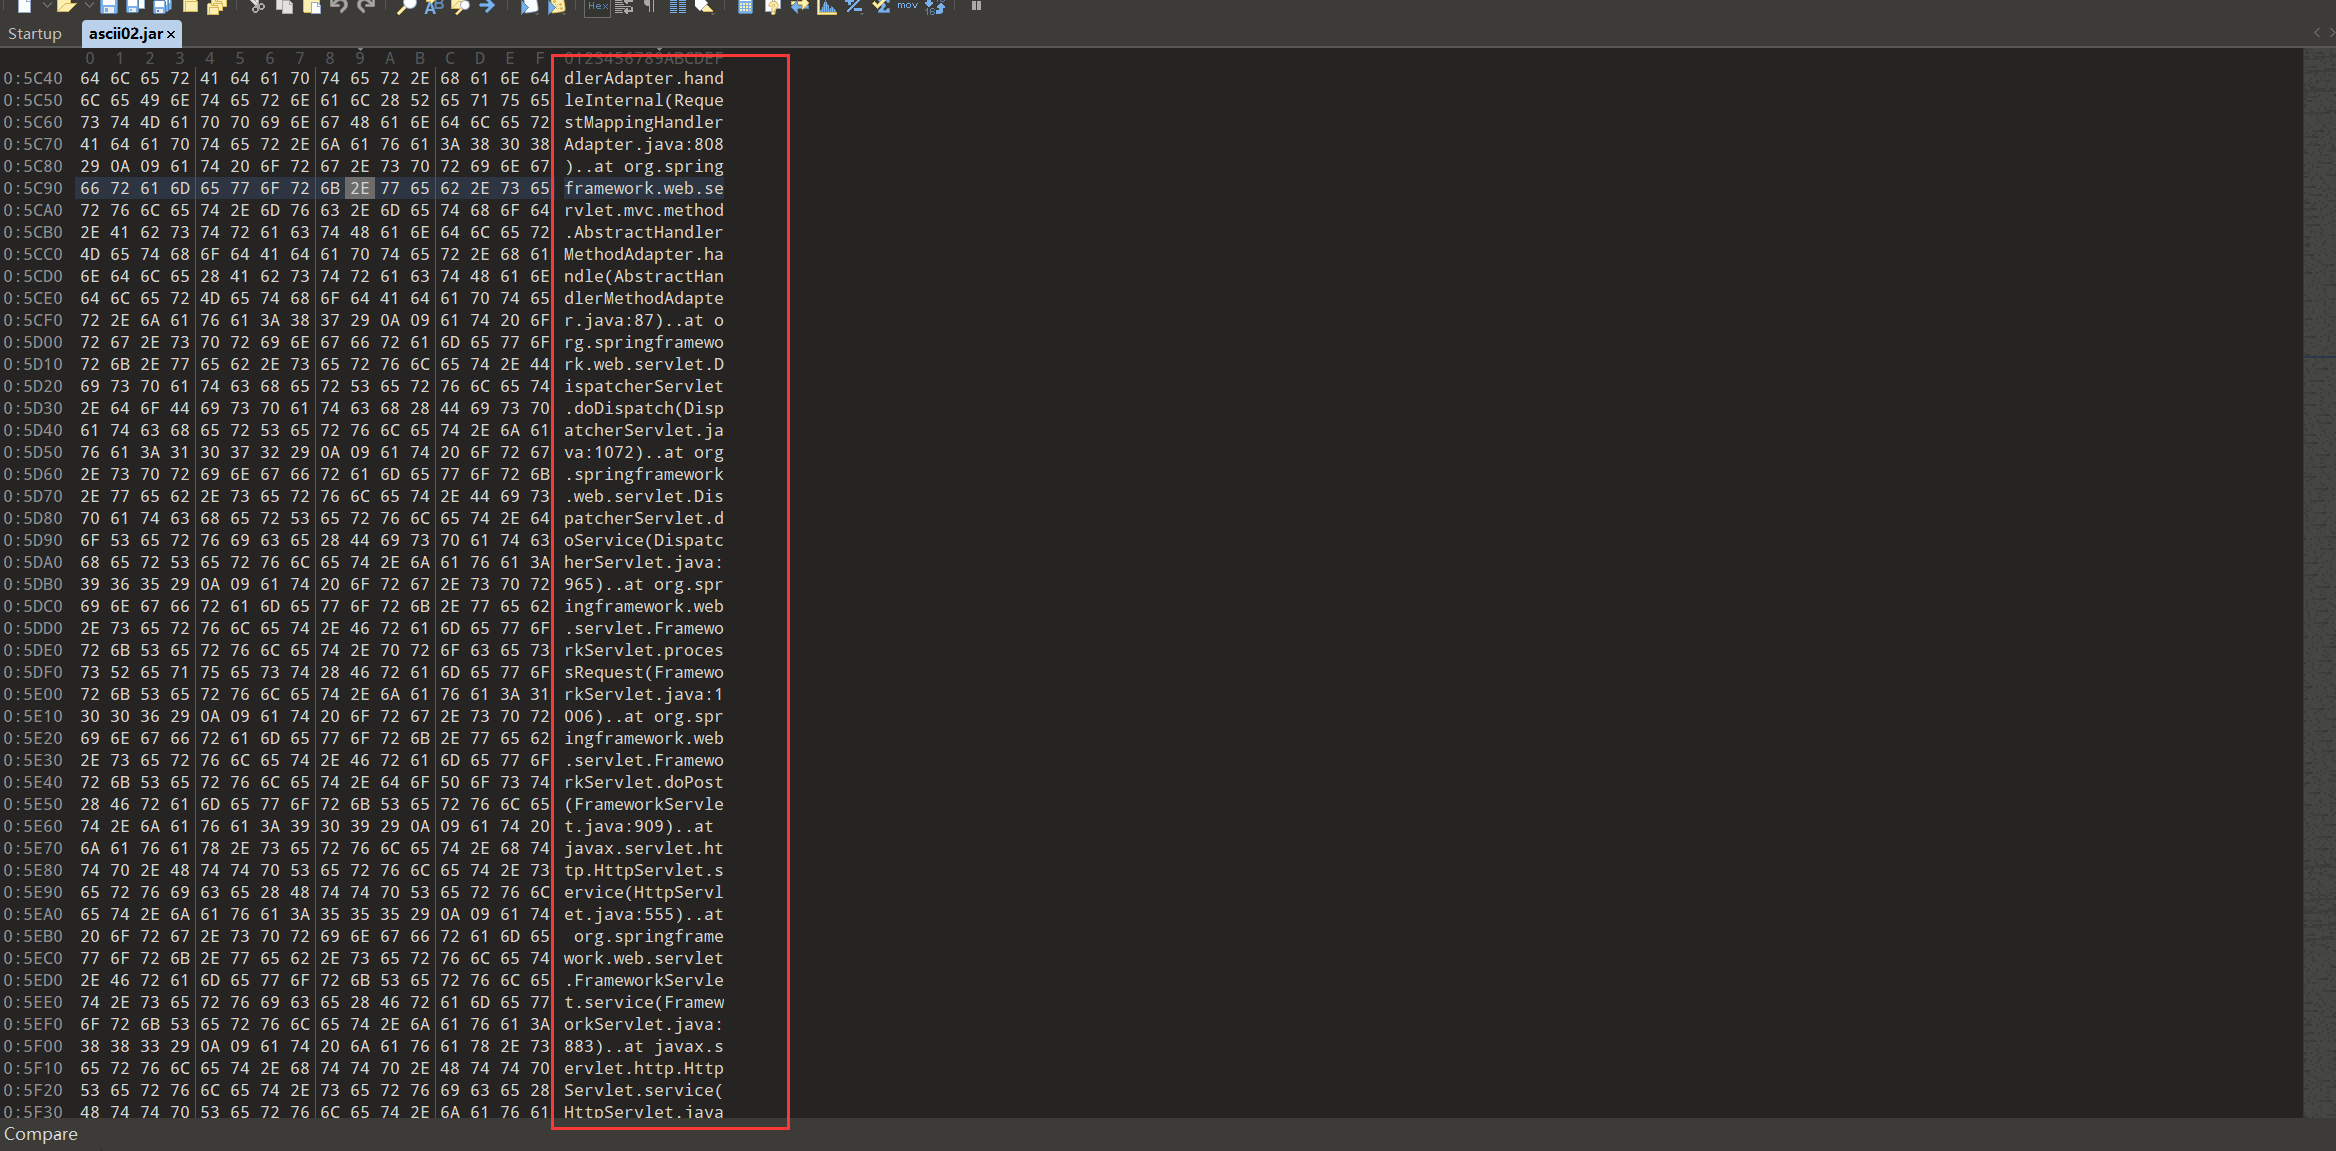Open the base converter icon

coord(935,6)
